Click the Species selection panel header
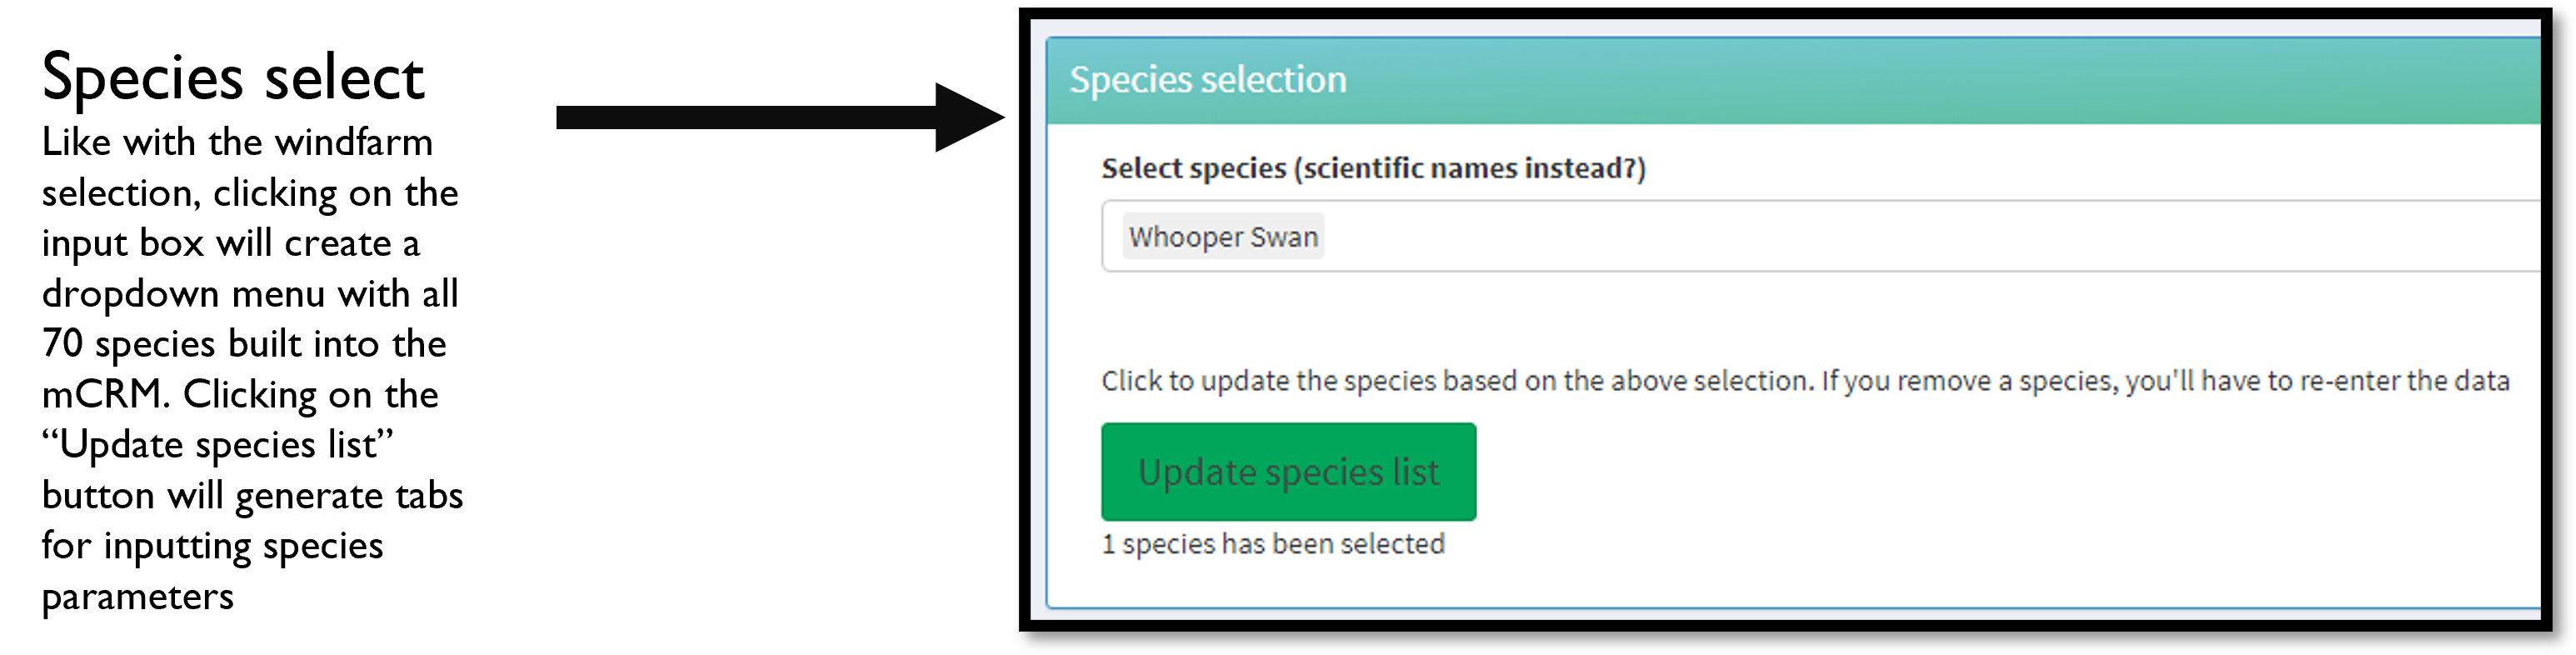The height and width of the screenshot is (655, 2576). 1793,80
